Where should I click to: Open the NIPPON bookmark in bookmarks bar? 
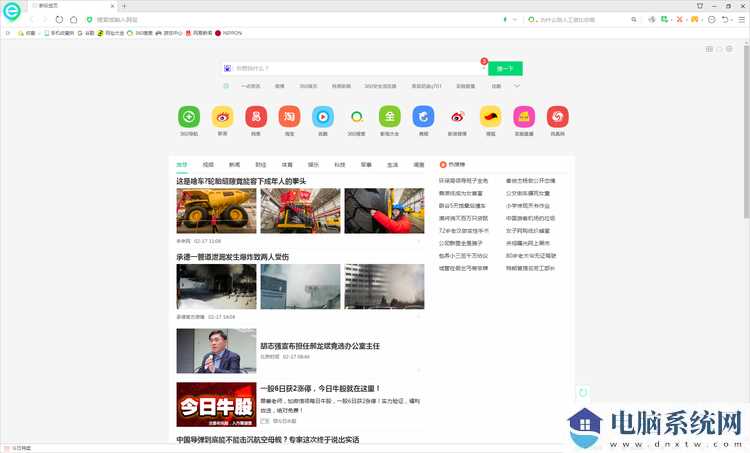229,33
